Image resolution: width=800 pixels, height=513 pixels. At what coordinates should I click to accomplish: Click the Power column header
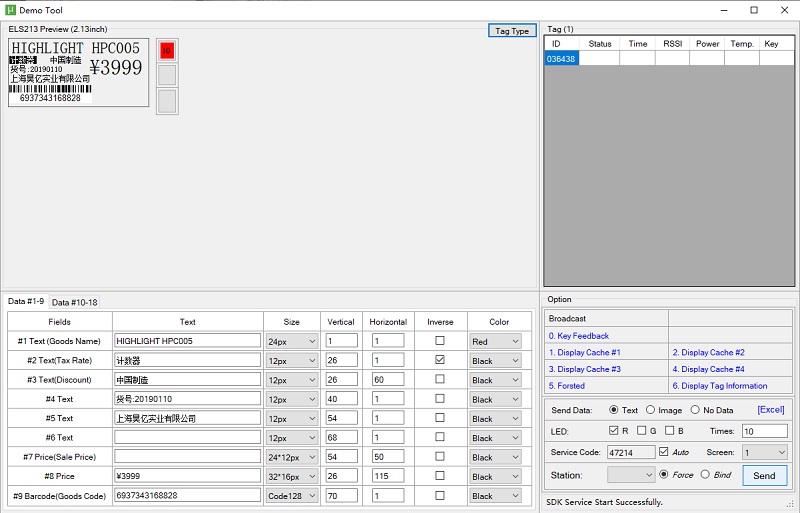(707, 44)
